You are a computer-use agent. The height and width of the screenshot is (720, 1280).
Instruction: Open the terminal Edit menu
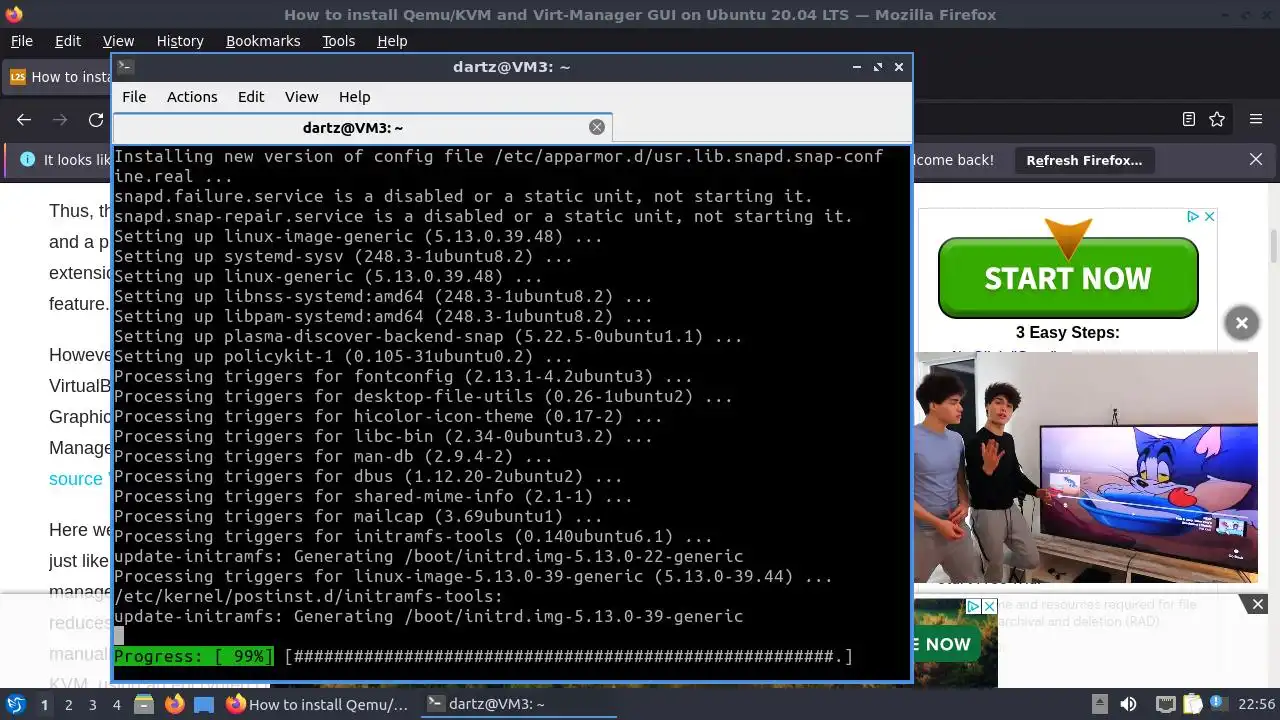[x=251, y=97]
